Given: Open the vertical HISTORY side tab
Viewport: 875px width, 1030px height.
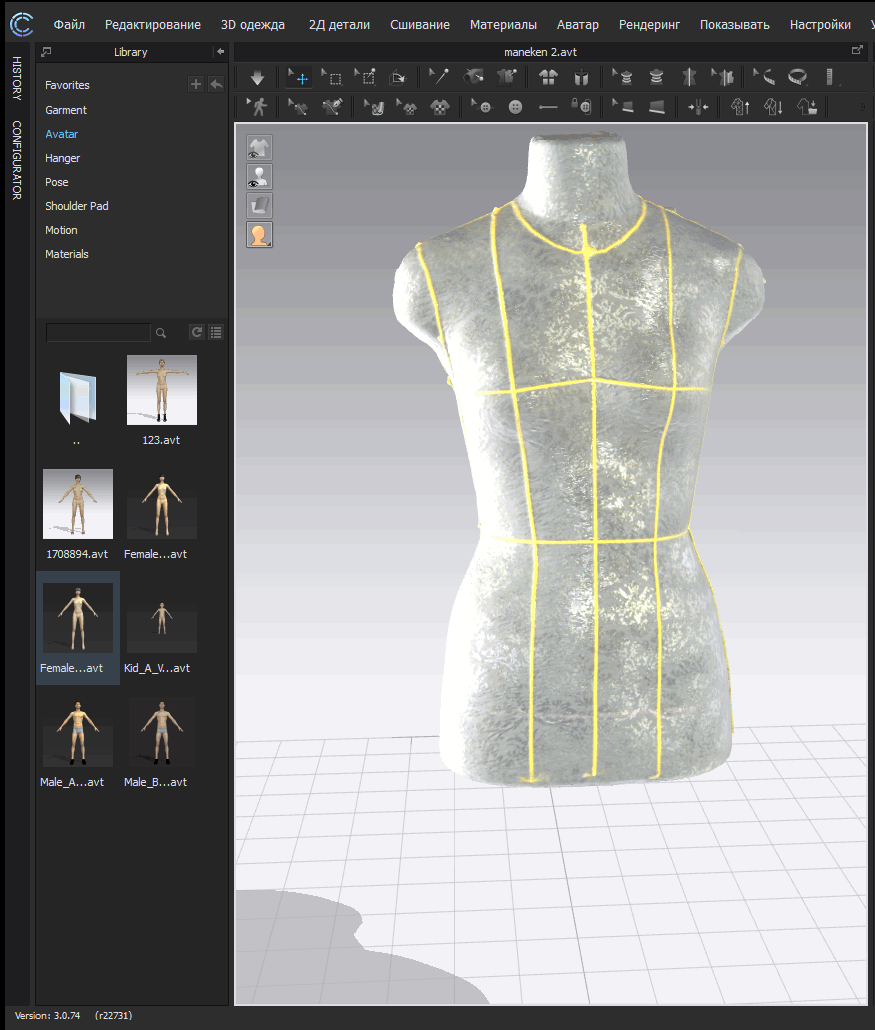Looking at the screenshot, I should click(17, 78).
